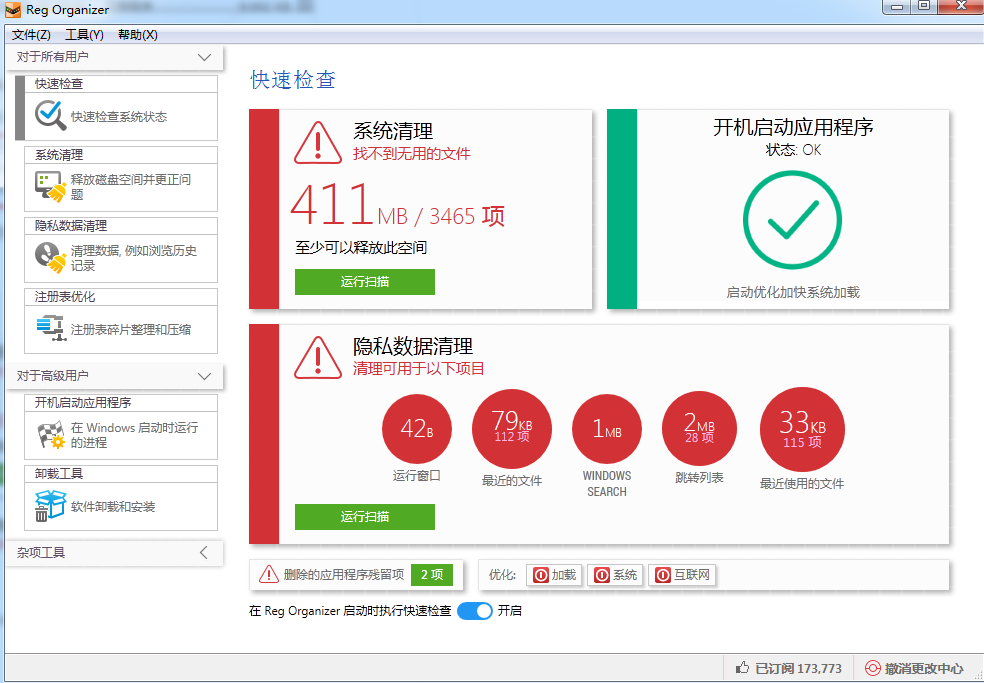Run scan in the 隐私数据清理 card
984x683 pixels.
coord(365,517)
